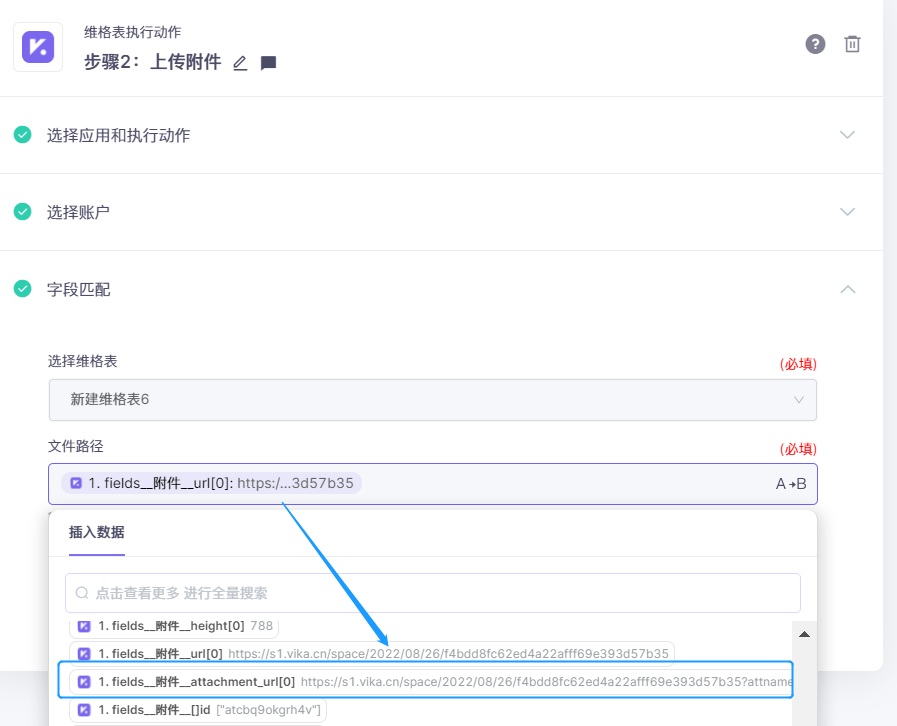Expand 选择账户 section chevron
Image resolution: width=897 pixels, height=726 pixels.
point(847,212)
